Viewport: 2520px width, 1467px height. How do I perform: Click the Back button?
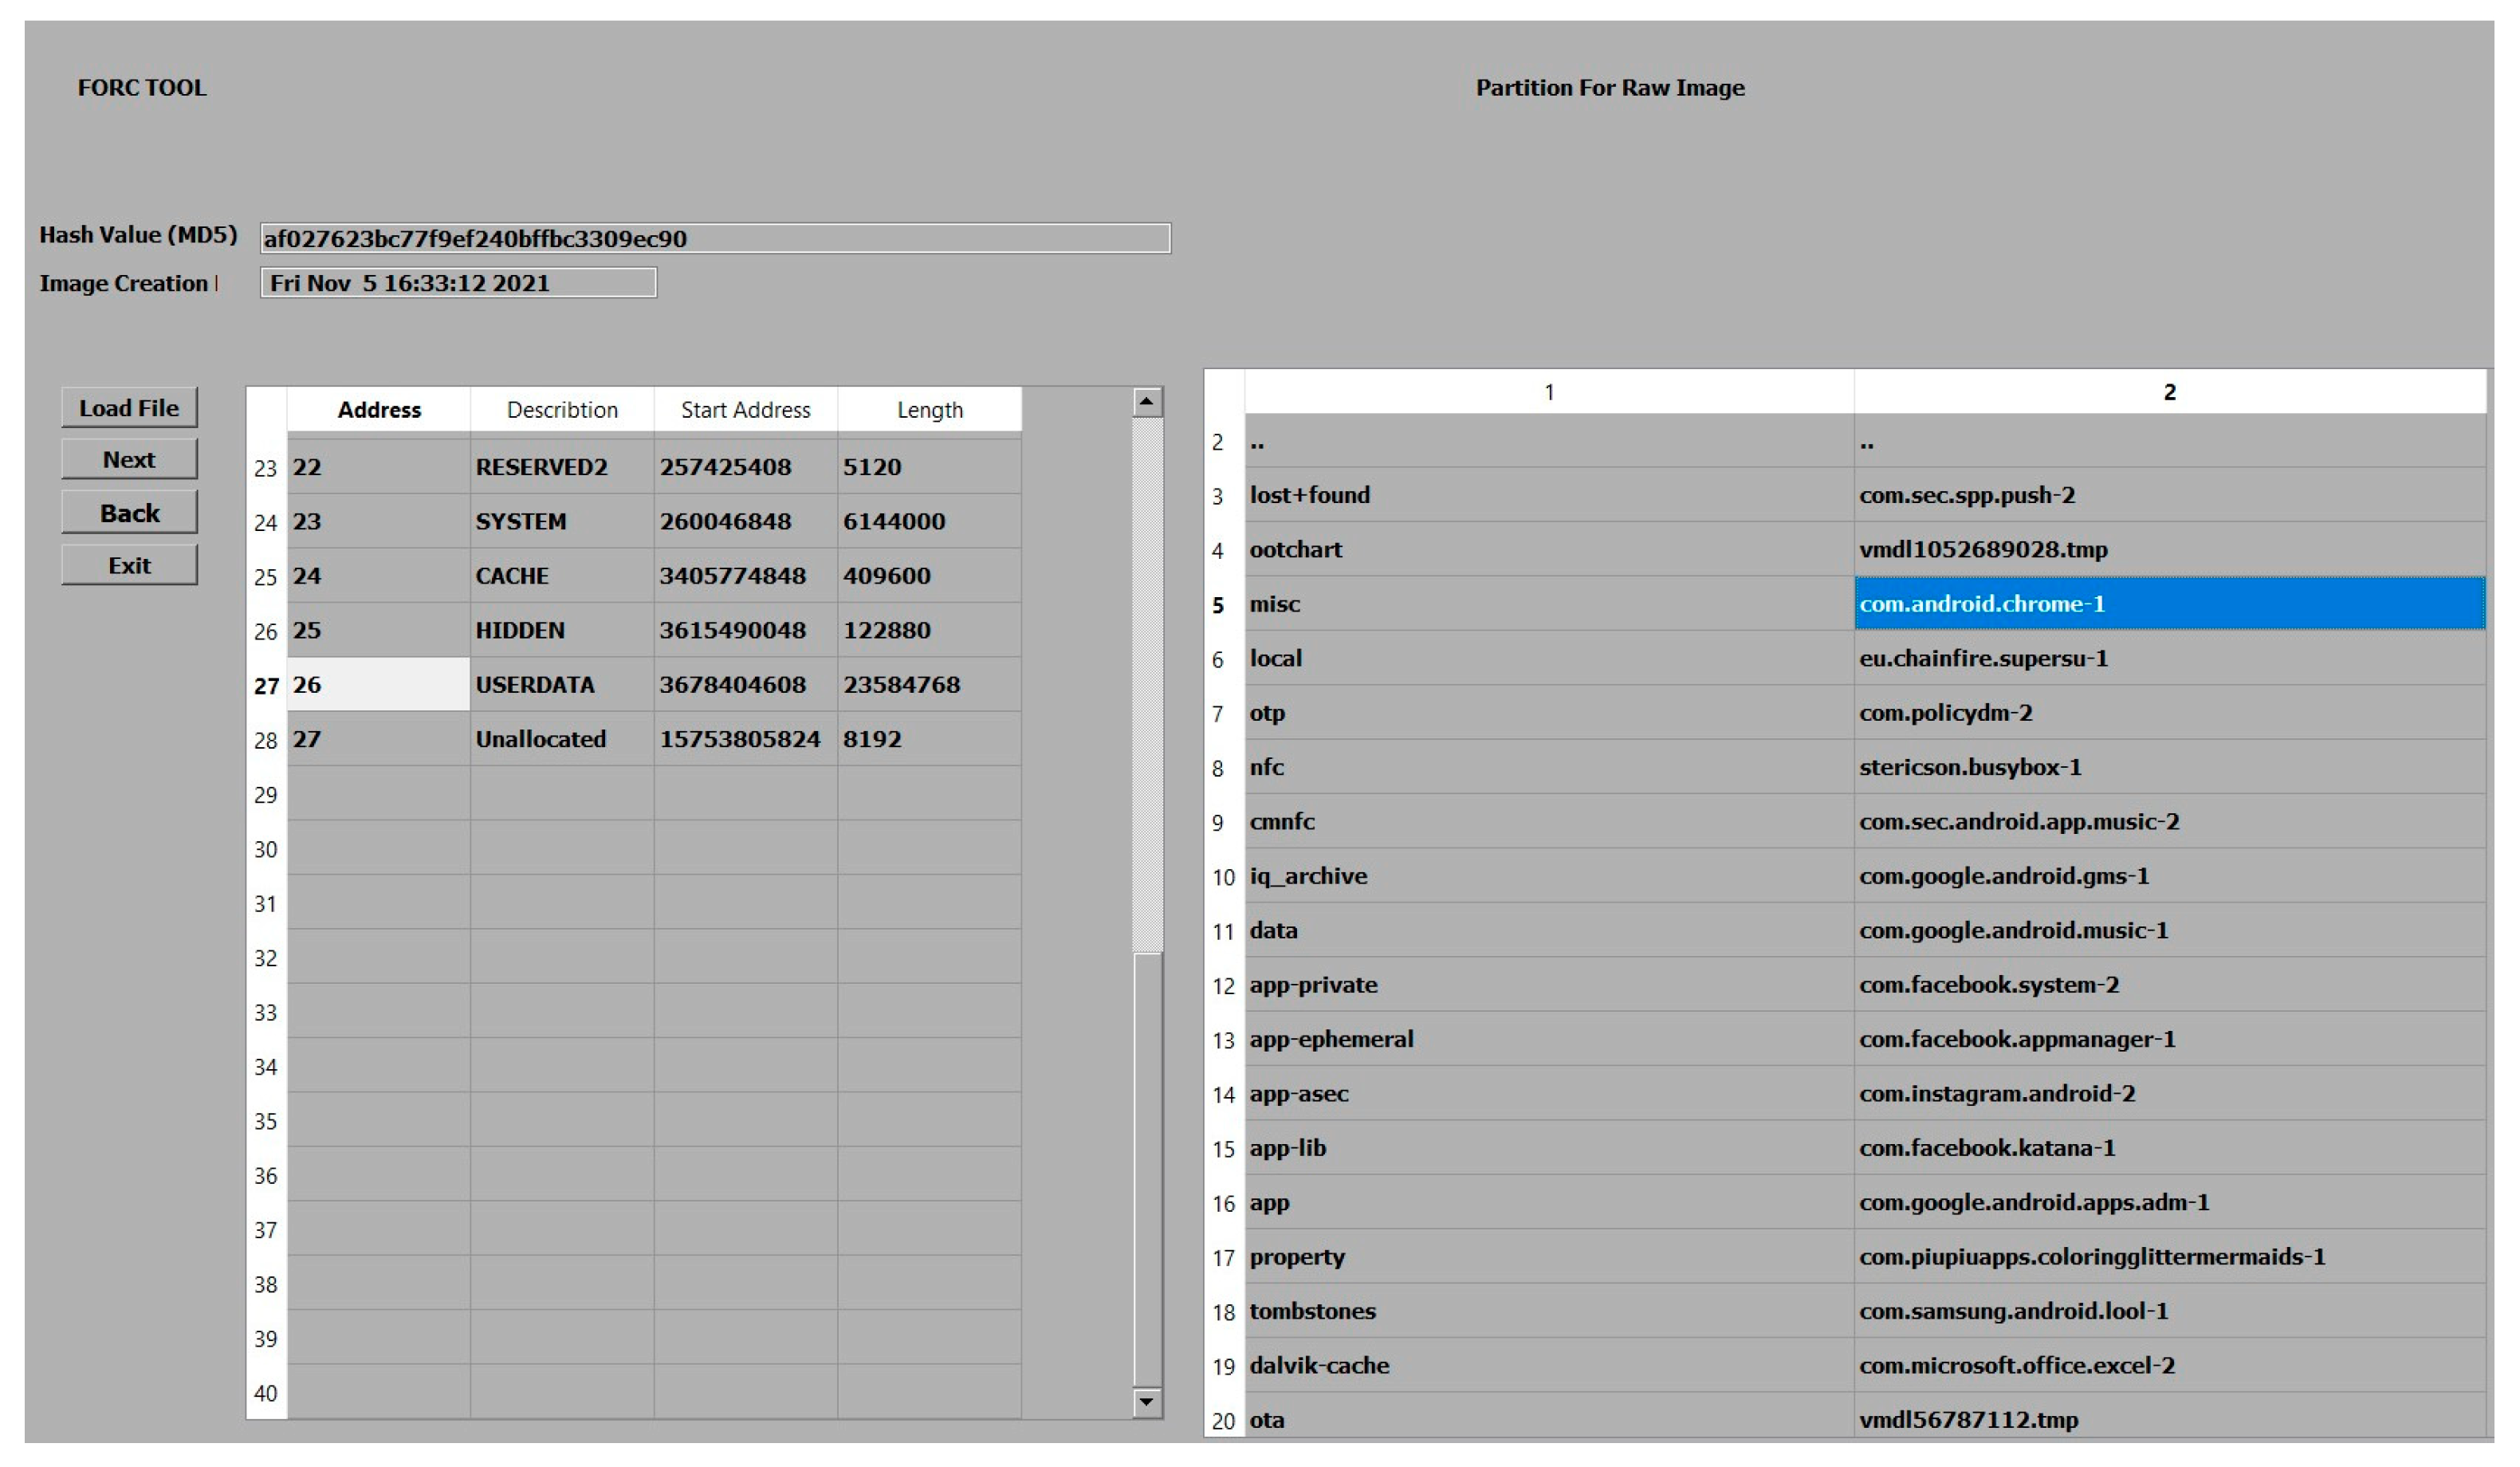[129, 513]
